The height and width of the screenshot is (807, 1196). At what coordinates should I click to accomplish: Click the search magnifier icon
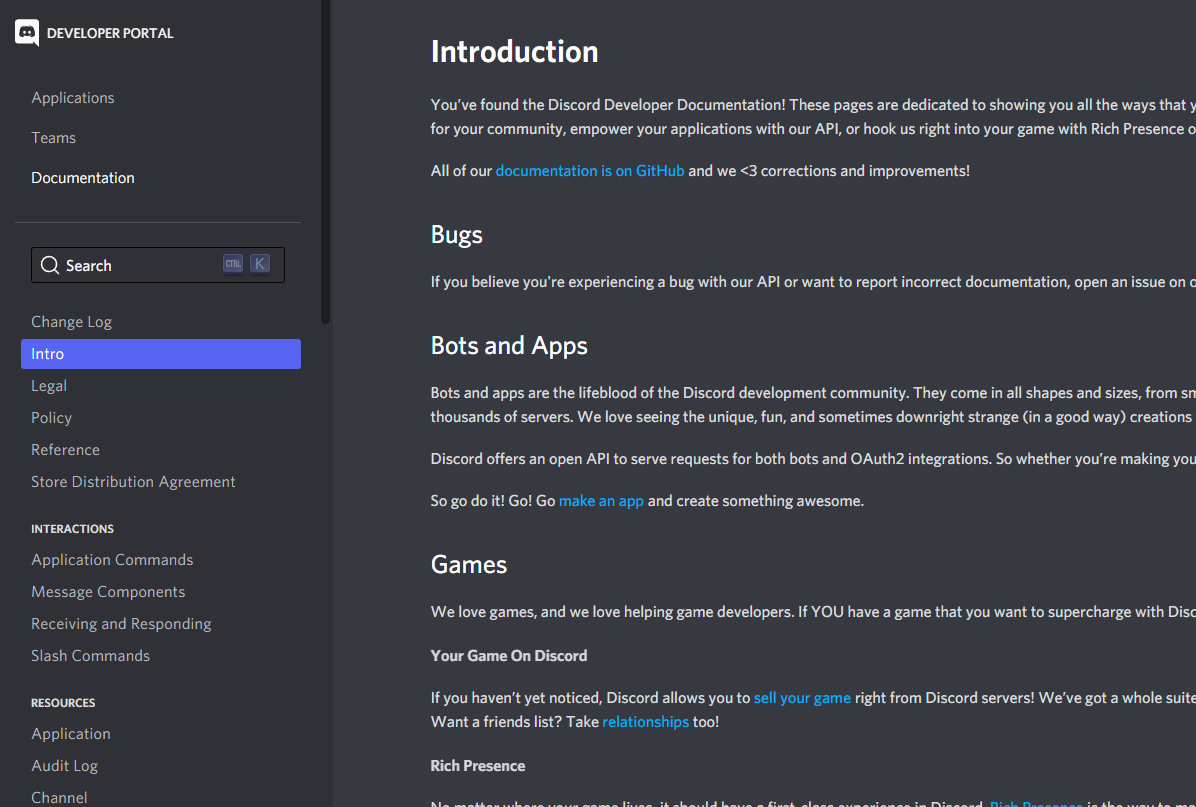pos(50,265)
